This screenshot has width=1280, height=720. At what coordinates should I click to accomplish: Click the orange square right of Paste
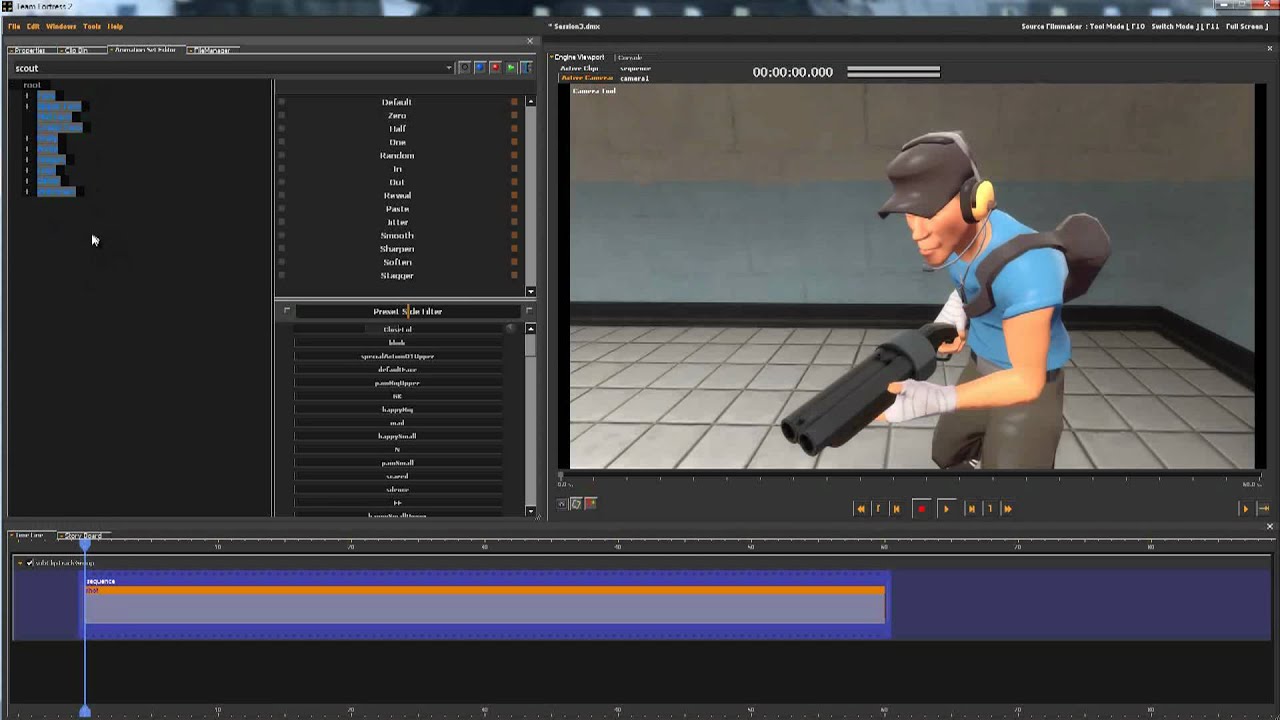pos(515,209)
